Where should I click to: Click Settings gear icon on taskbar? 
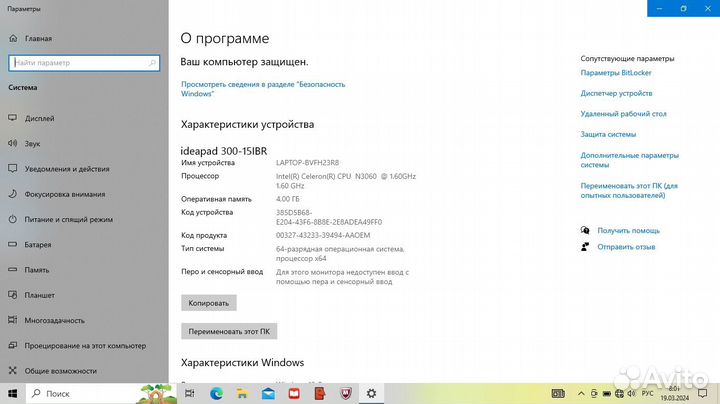coord(371,393)
